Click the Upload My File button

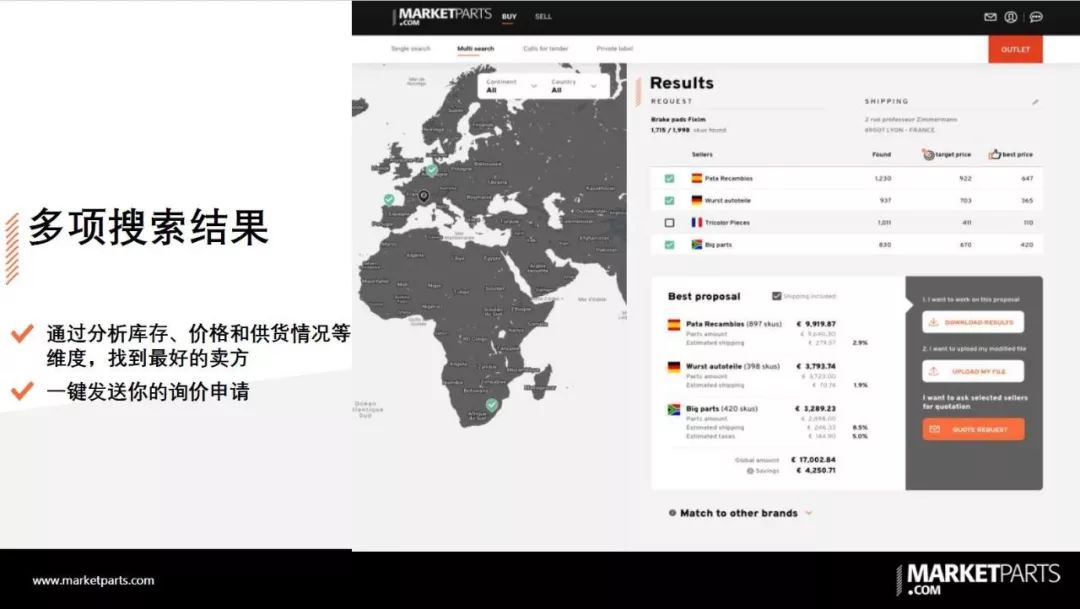coord(973,371)
